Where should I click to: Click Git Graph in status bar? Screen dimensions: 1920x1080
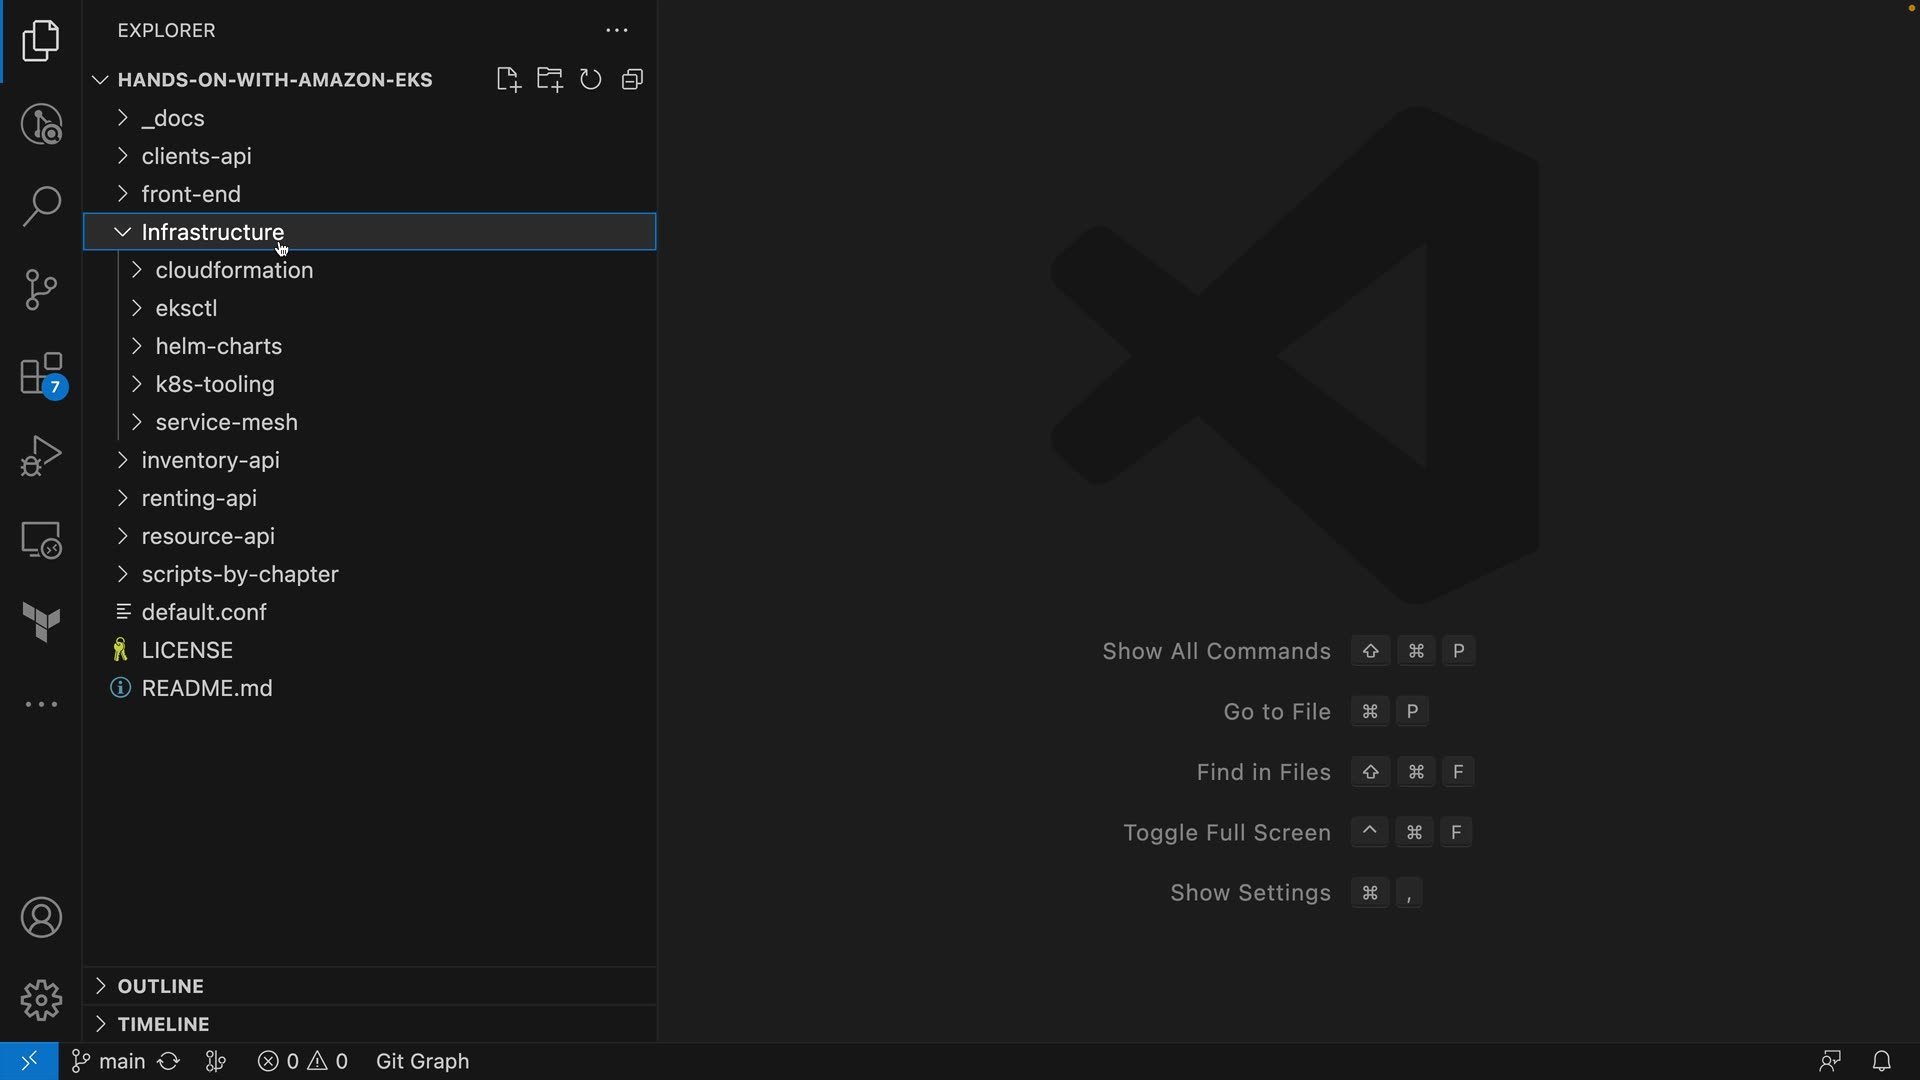422,1061
